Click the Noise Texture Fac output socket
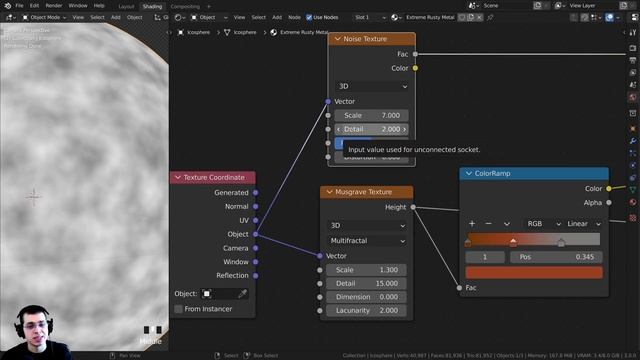The height and width of the screenshot is (360, 640). [415, 54]
